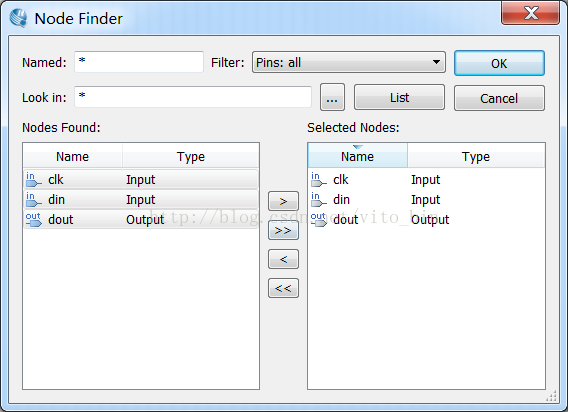Remove all nodes with the << button
Viewport: 568px width, 412px height.
point(283,288)
